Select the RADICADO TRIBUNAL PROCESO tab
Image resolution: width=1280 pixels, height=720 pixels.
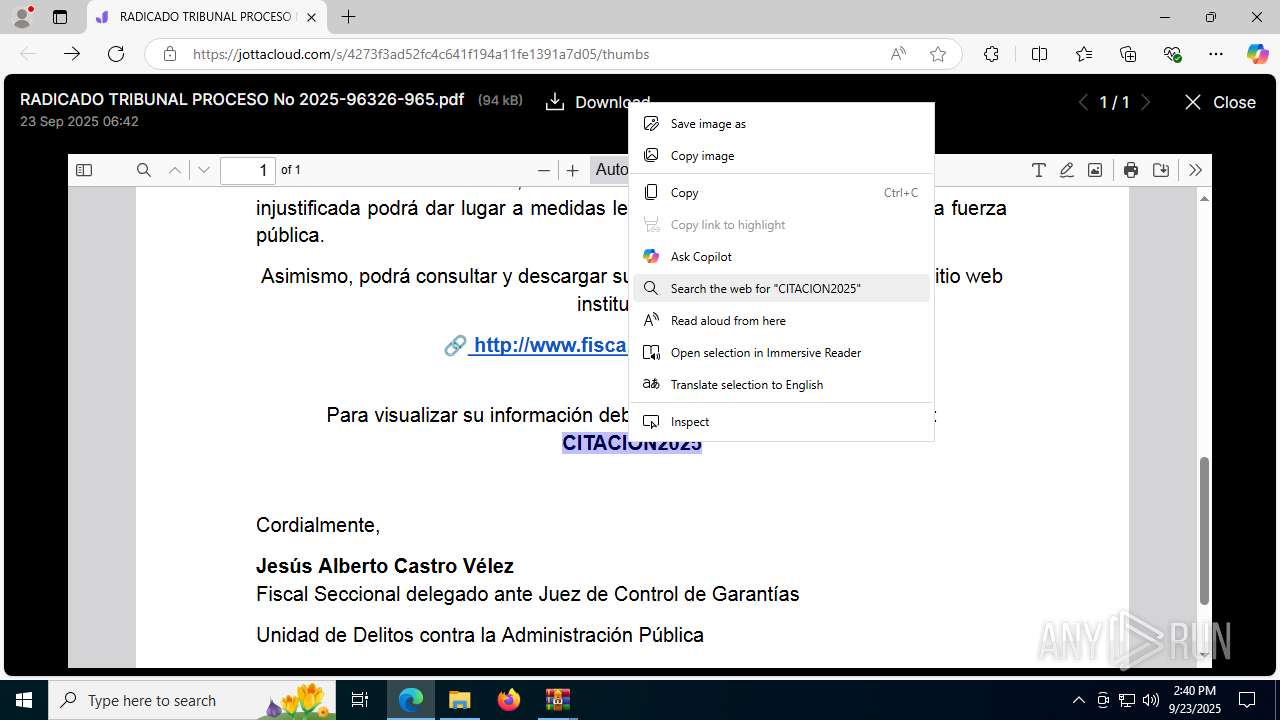[207, 17]
